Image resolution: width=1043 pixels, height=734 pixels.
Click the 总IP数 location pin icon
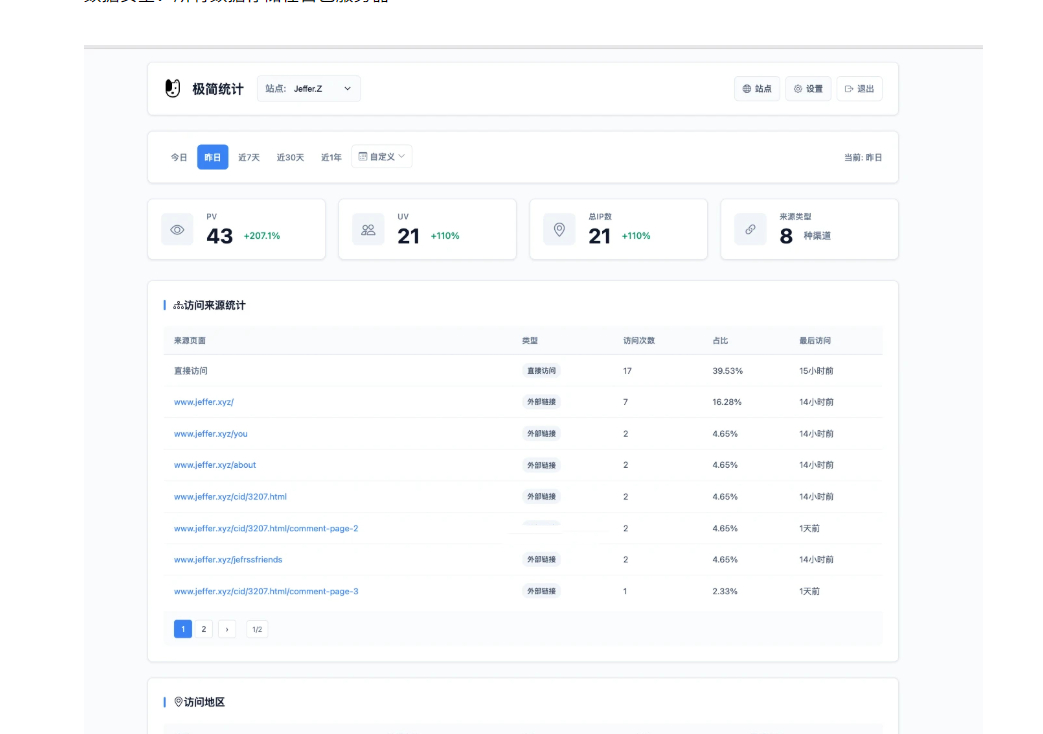click(559, 230)
